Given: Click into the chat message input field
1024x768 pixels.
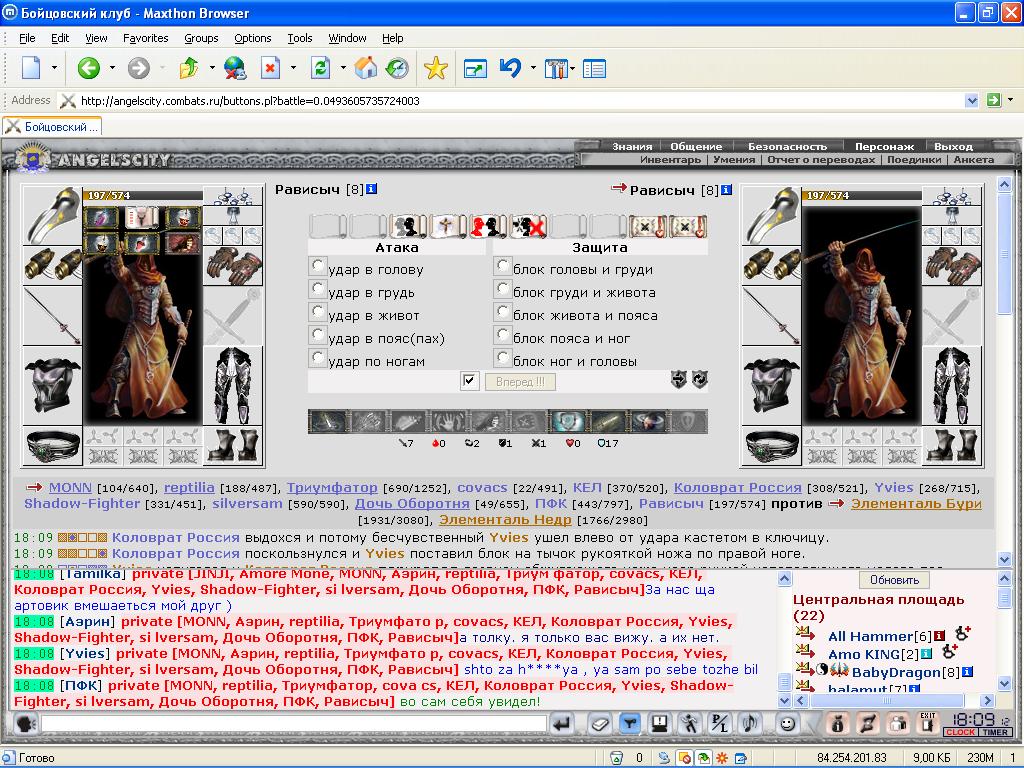Looking at the screenshot, I should click(294, 724).
